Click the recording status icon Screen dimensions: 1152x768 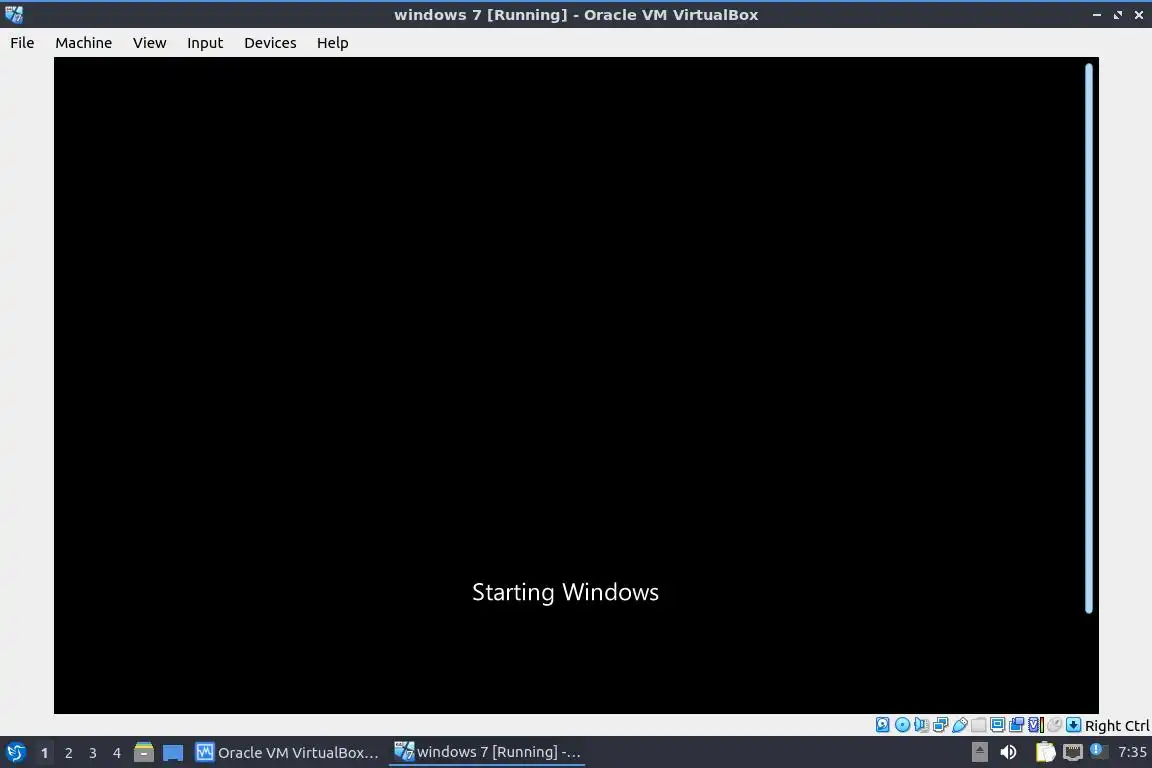[x=1017, y=725]
